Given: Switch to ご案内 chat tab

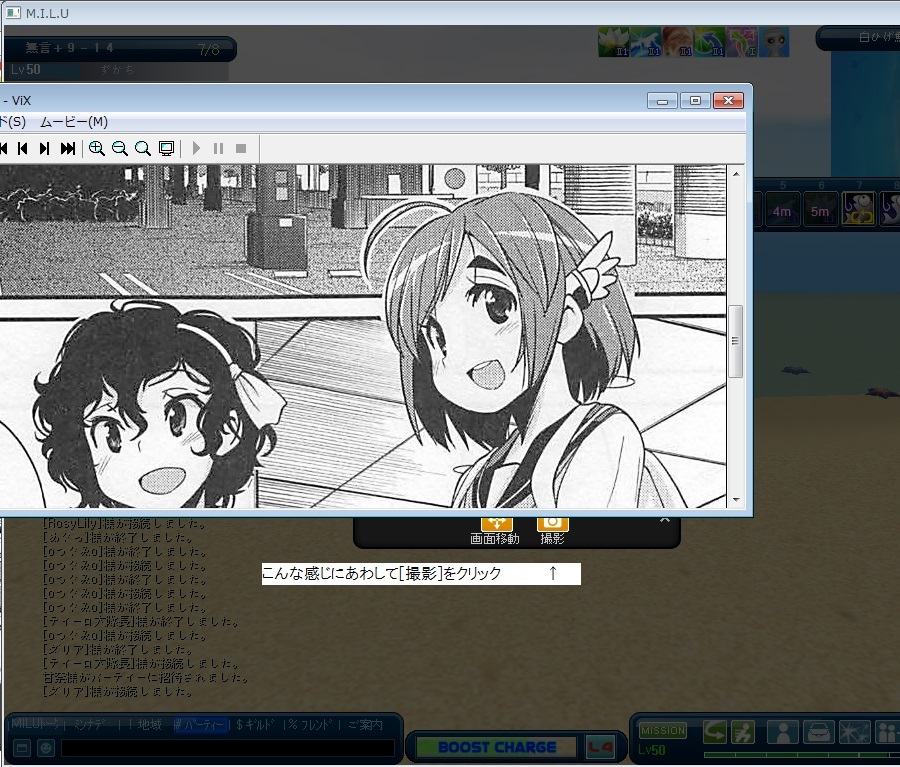Looking at the screenshot, I should [365, 725].
